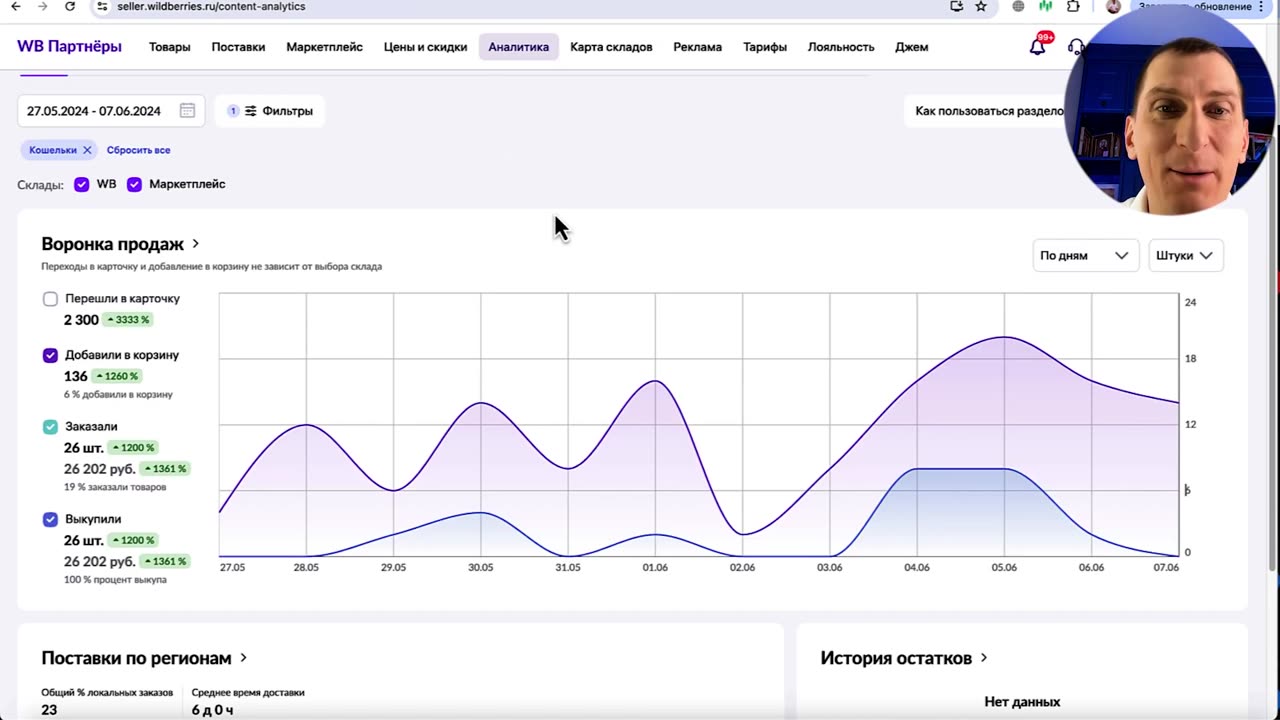This screenshot has height=720, width=1280.
Task: Click the 05.06 peak on the chart
Action: 1004,337
